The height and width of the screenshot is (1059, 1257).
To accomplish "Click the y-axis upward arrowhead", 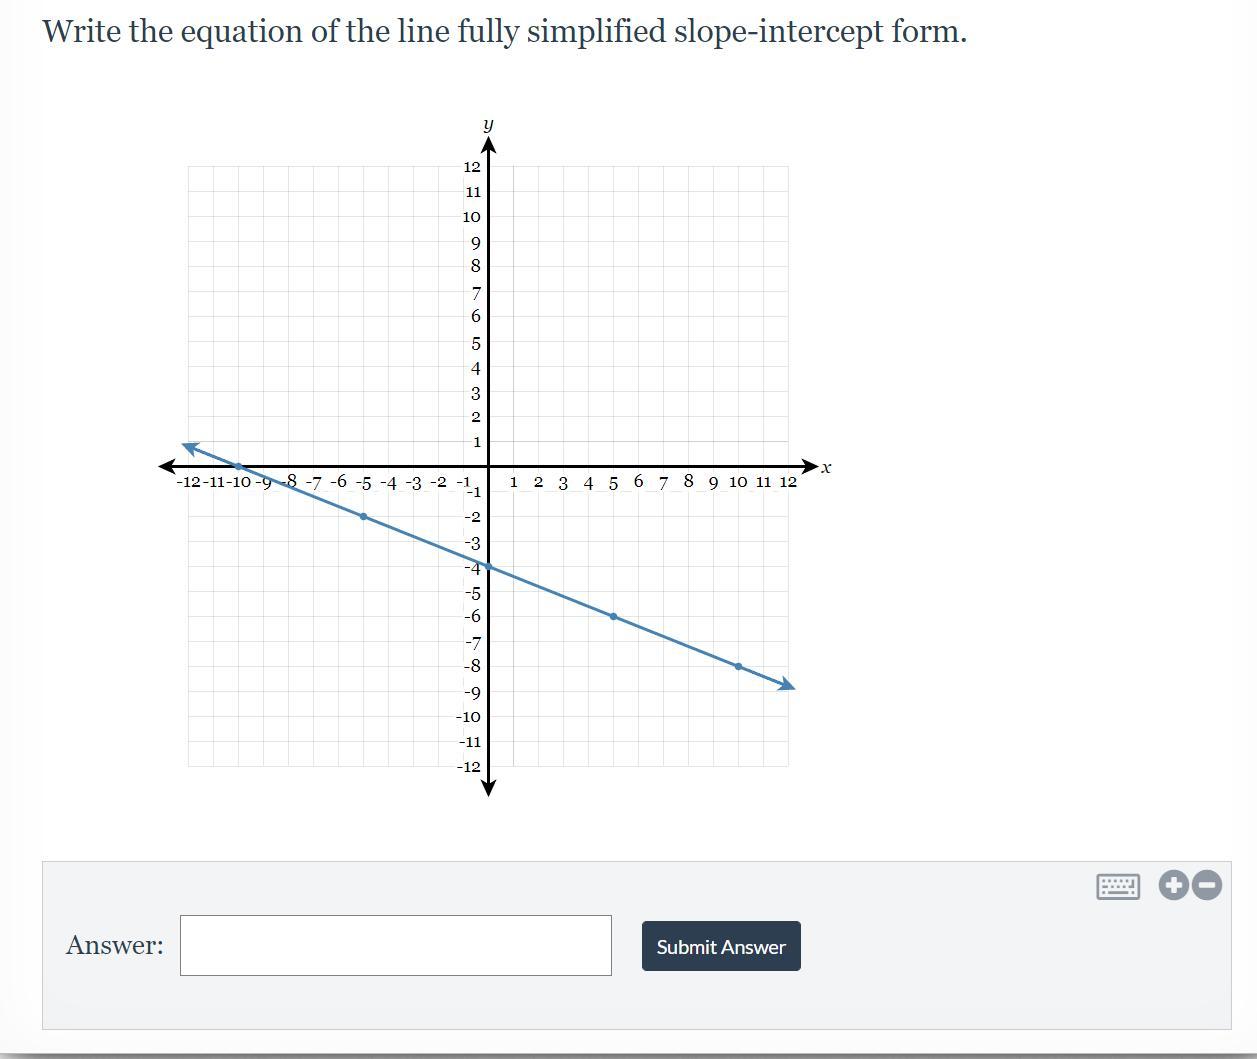I will [x=488, y=146].
